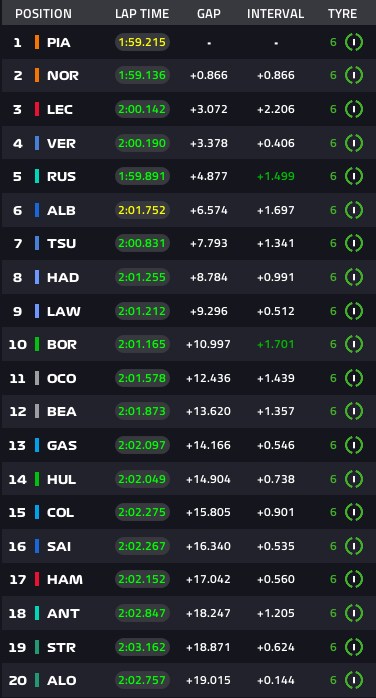Select driver TSU in the standings
Viewport: 376px width, 698px height.
[x=61, y=243]
